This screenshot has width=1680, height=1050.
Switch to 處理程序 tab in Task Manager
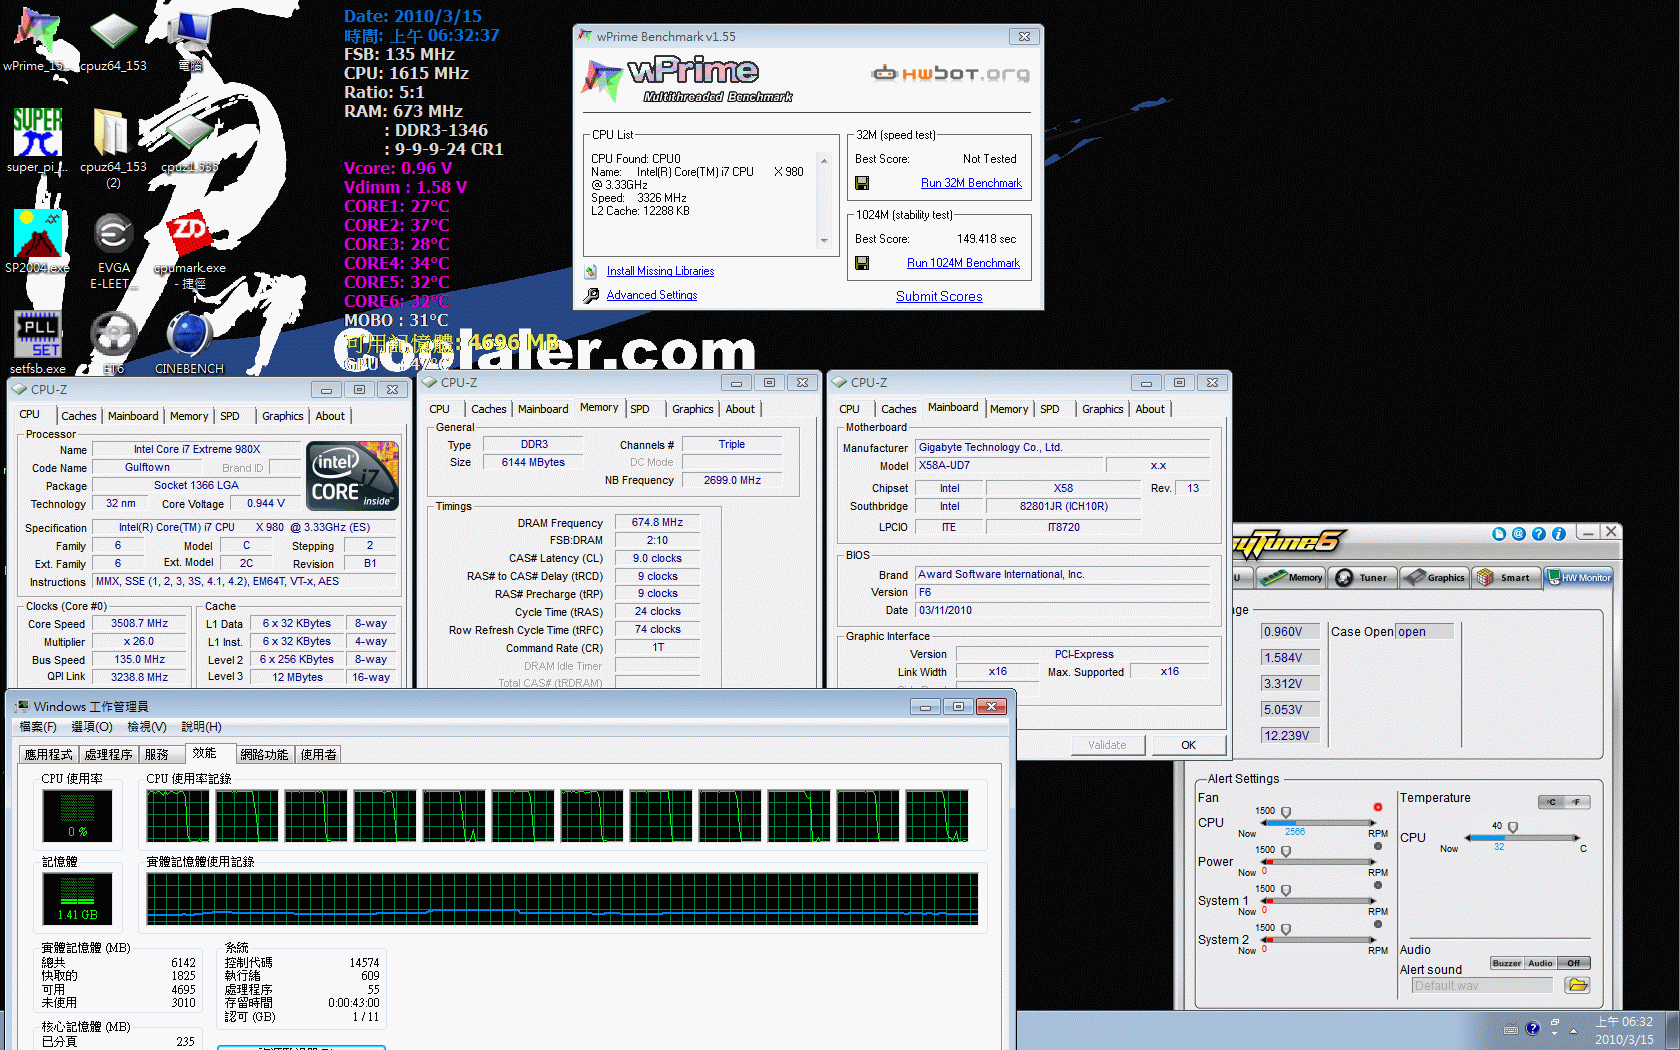(108, 755)
